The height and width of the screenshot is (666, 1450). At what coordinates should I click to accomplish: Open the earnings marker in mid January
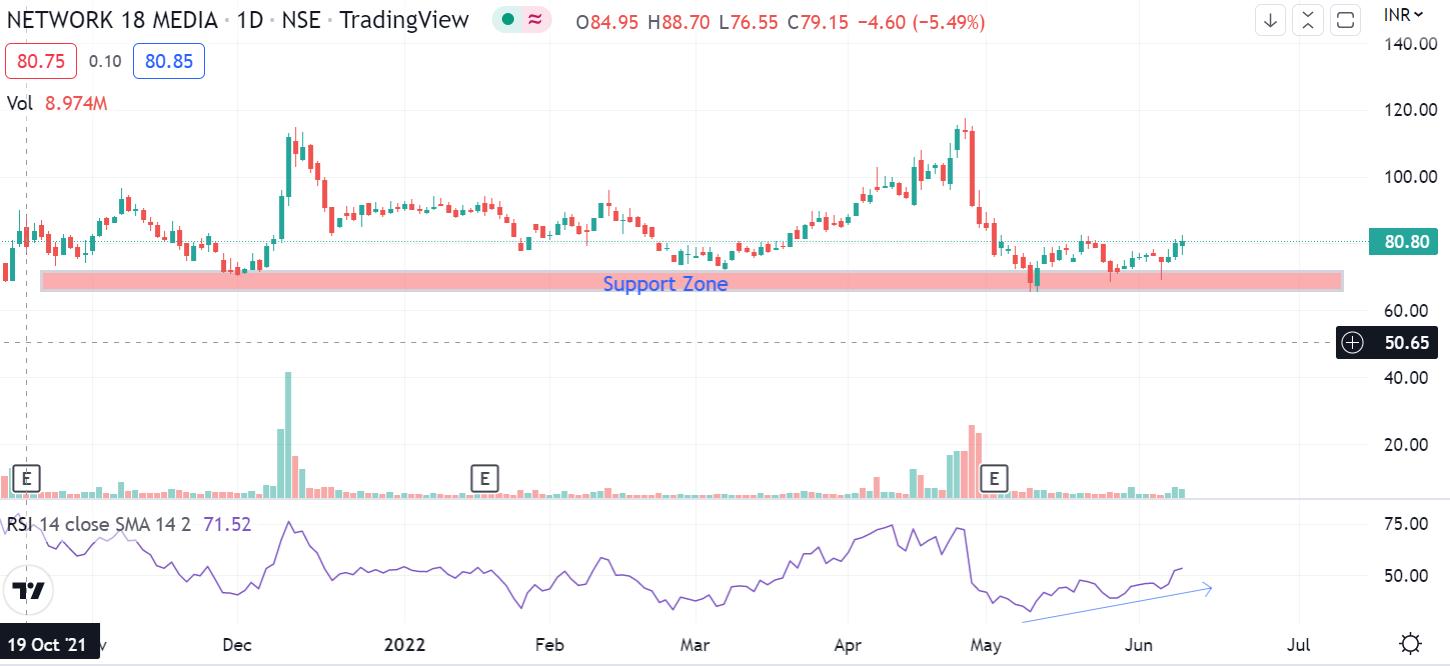tap(484, 479)
